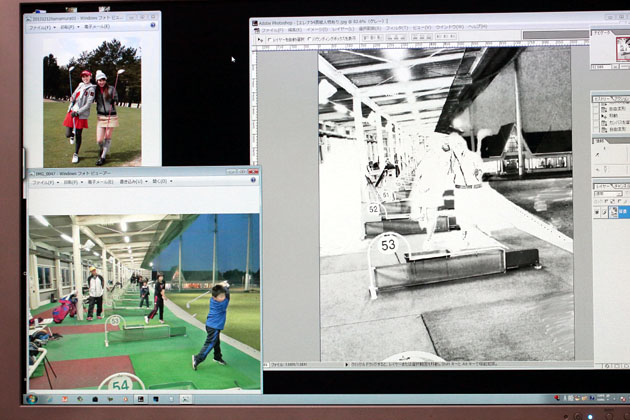Click the child golfer photo in IMG_0047 viewer
Image resolution: width=630 pixels, height=420 pixels.
(144, 301)
